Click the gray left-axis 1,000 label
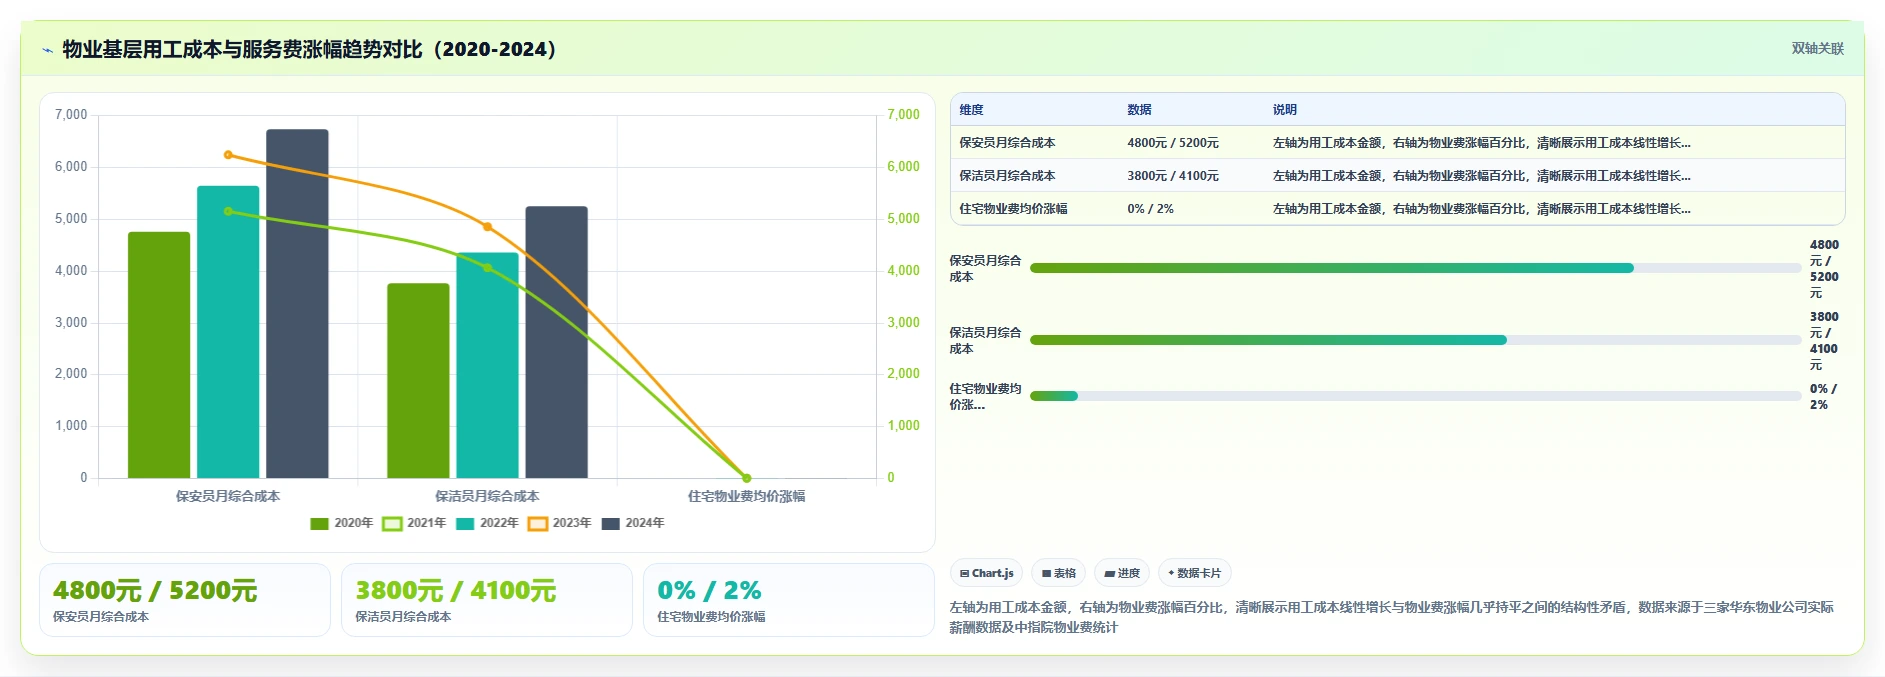Viewport: 1885px width, 677px height. pos(71,426)
